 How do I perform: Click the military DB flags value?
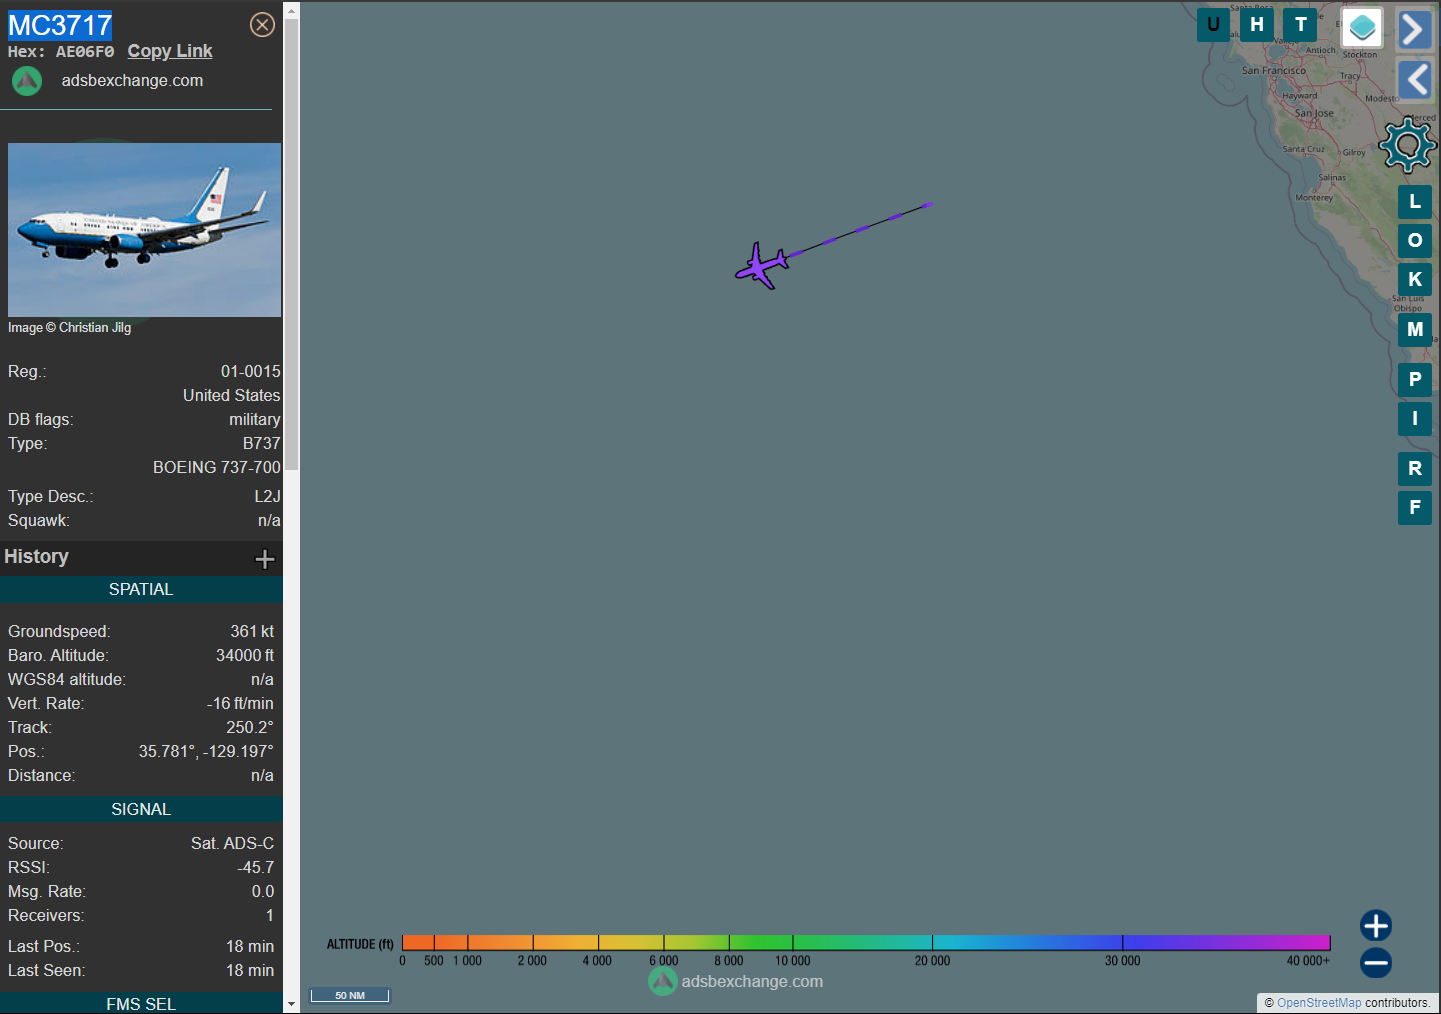click(x=255, y=420)
